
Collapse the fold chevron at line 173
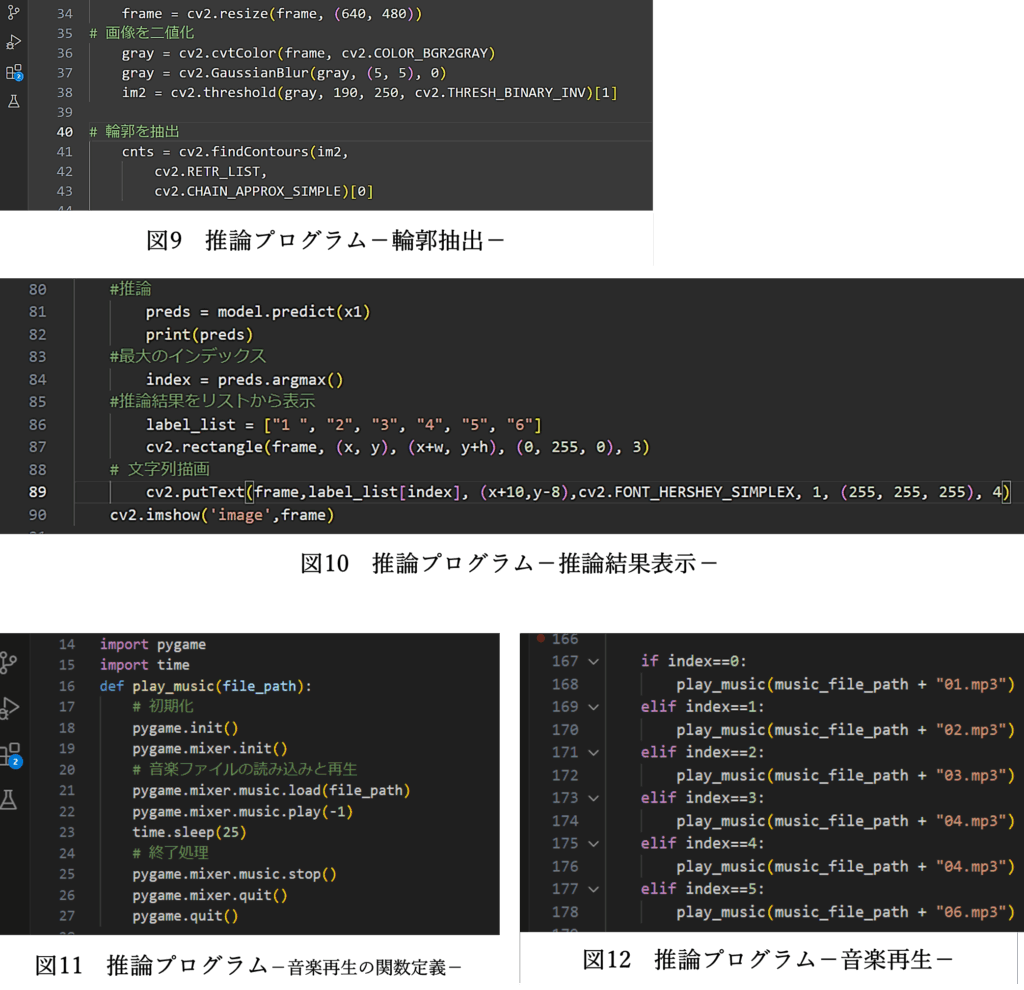pyautogui.click(x=593, y=798)
